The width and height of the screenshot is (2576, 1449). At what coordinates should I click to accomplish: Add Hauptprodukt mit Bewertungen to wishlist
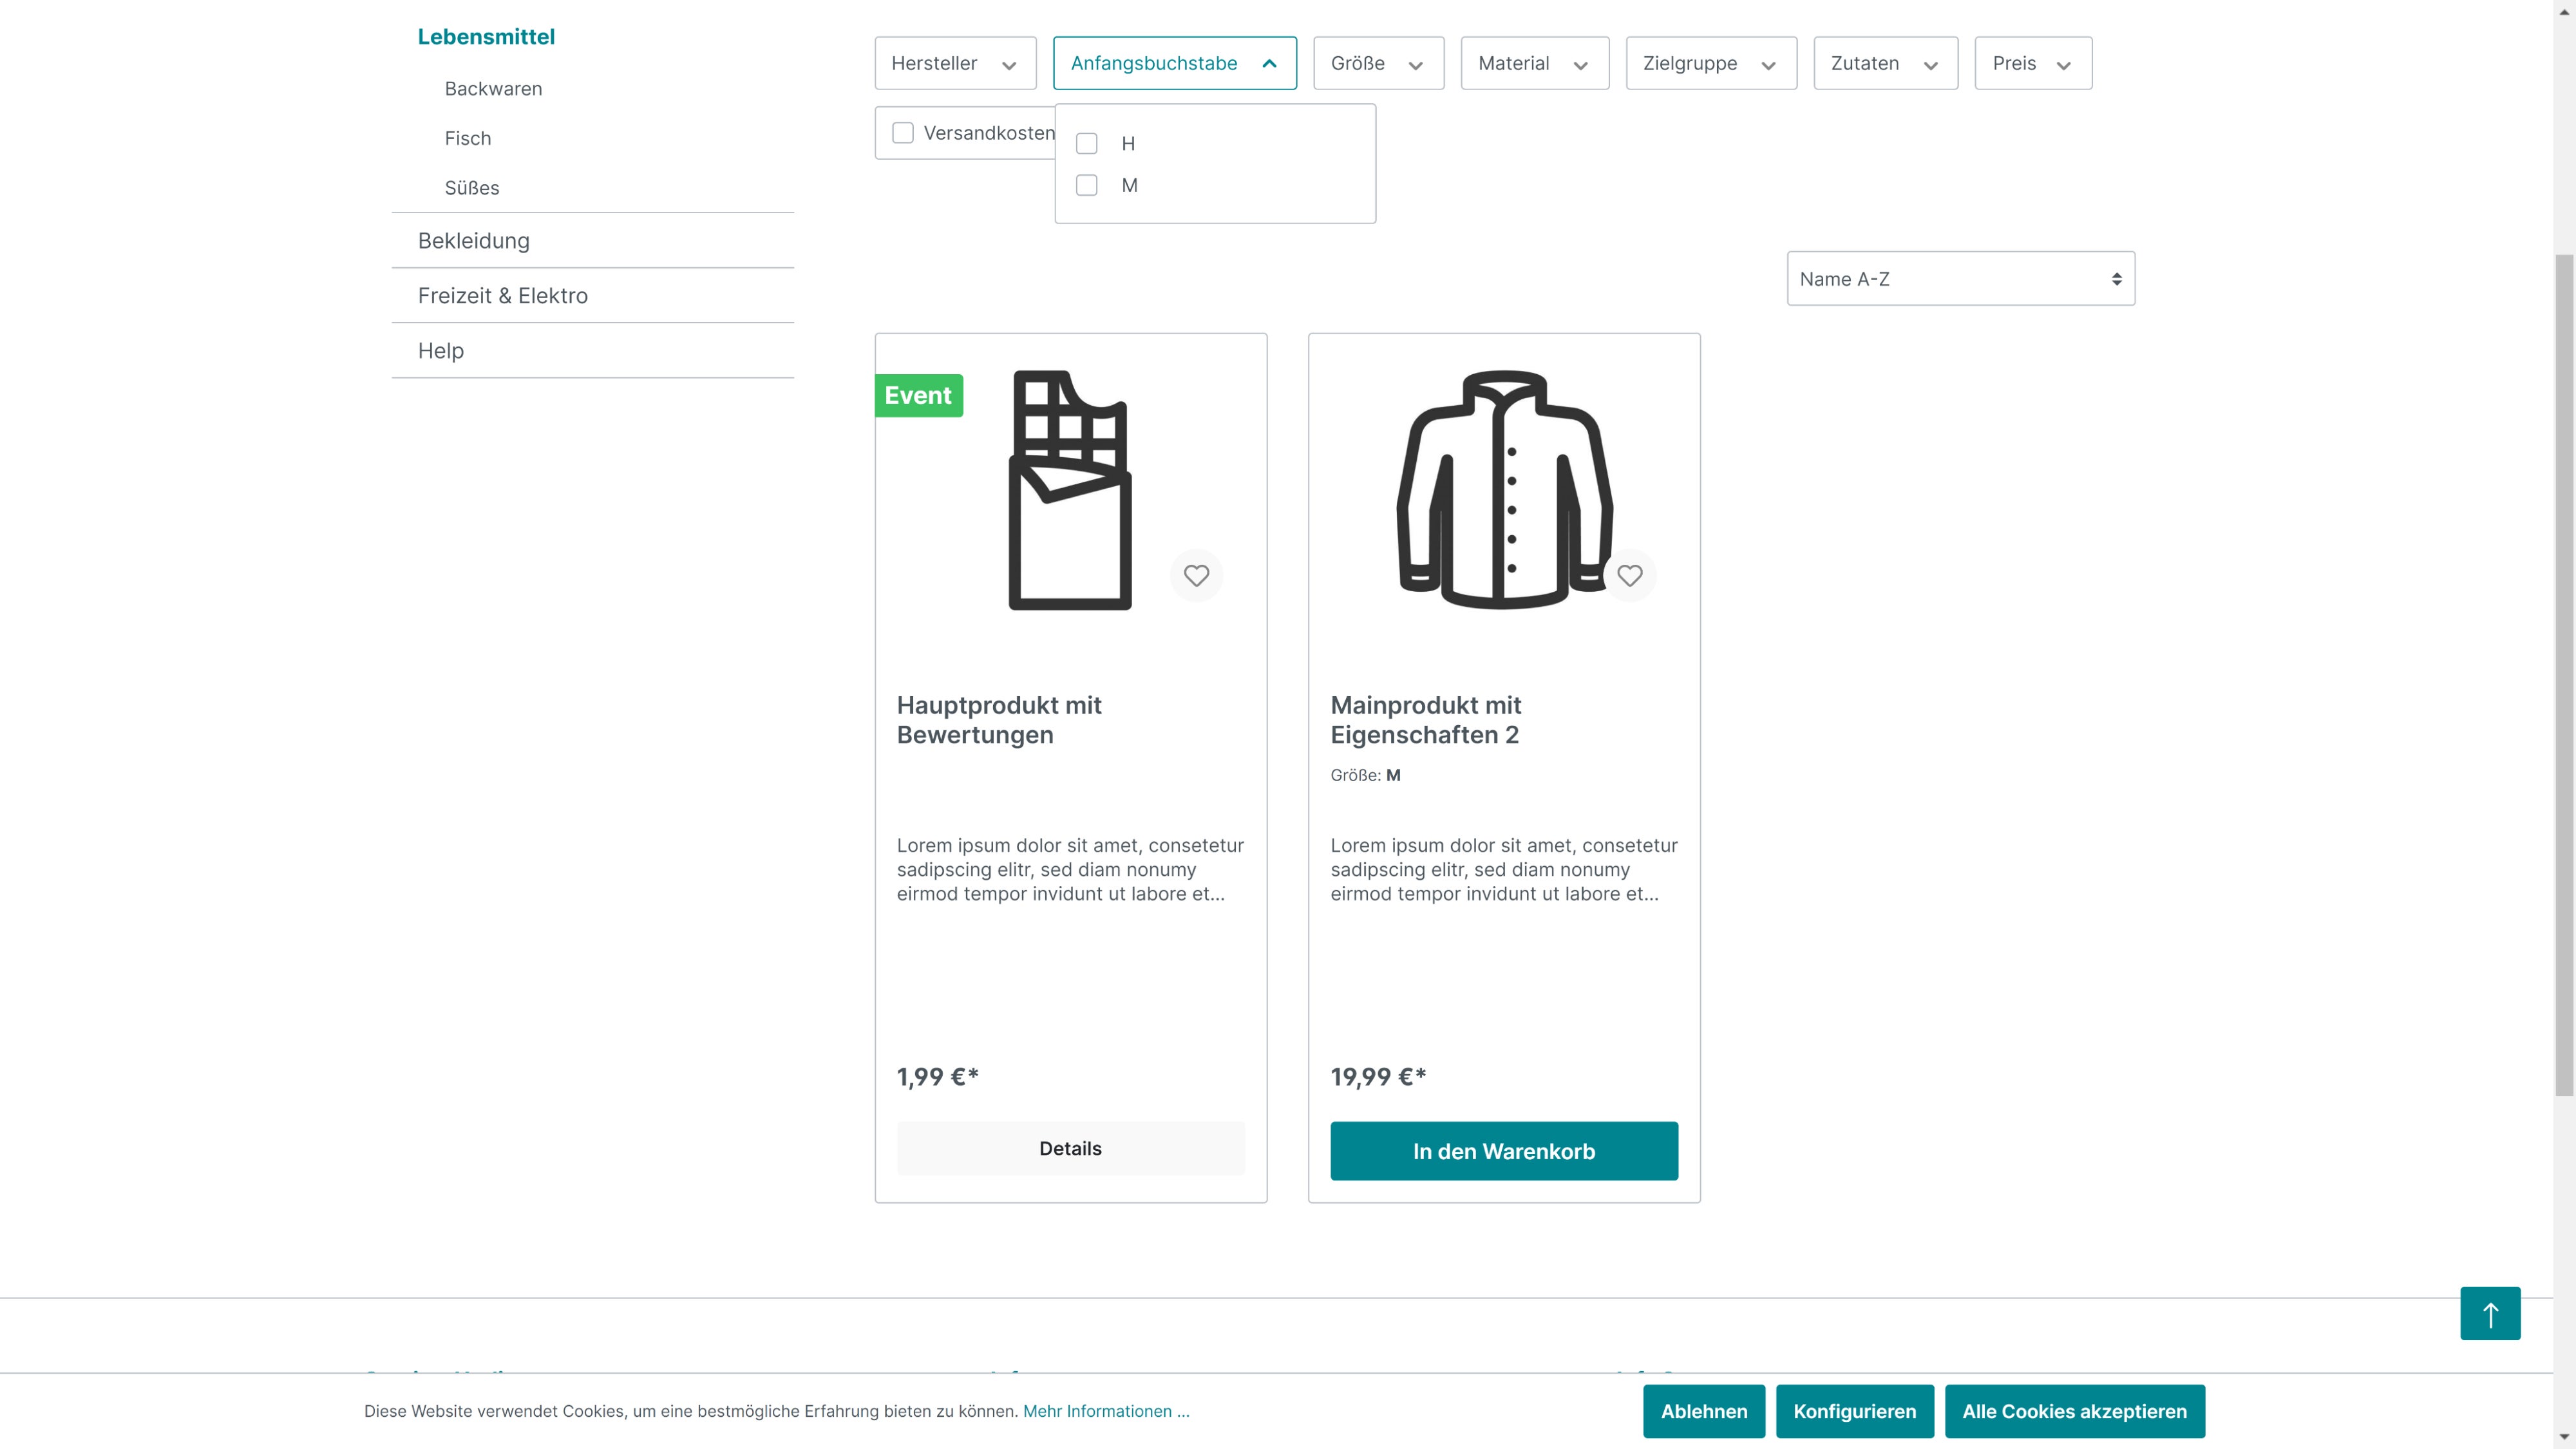1196,575
